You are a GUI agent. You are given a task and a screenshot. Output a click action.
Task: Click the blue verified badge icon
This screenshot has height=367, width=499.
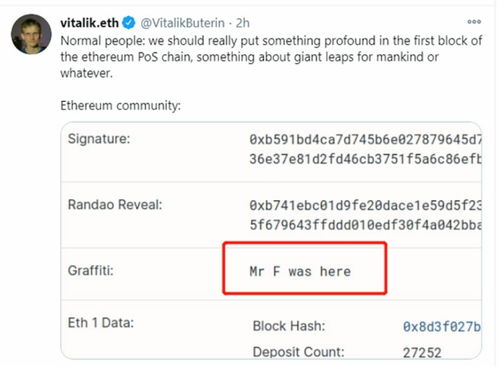click(129, 23)
